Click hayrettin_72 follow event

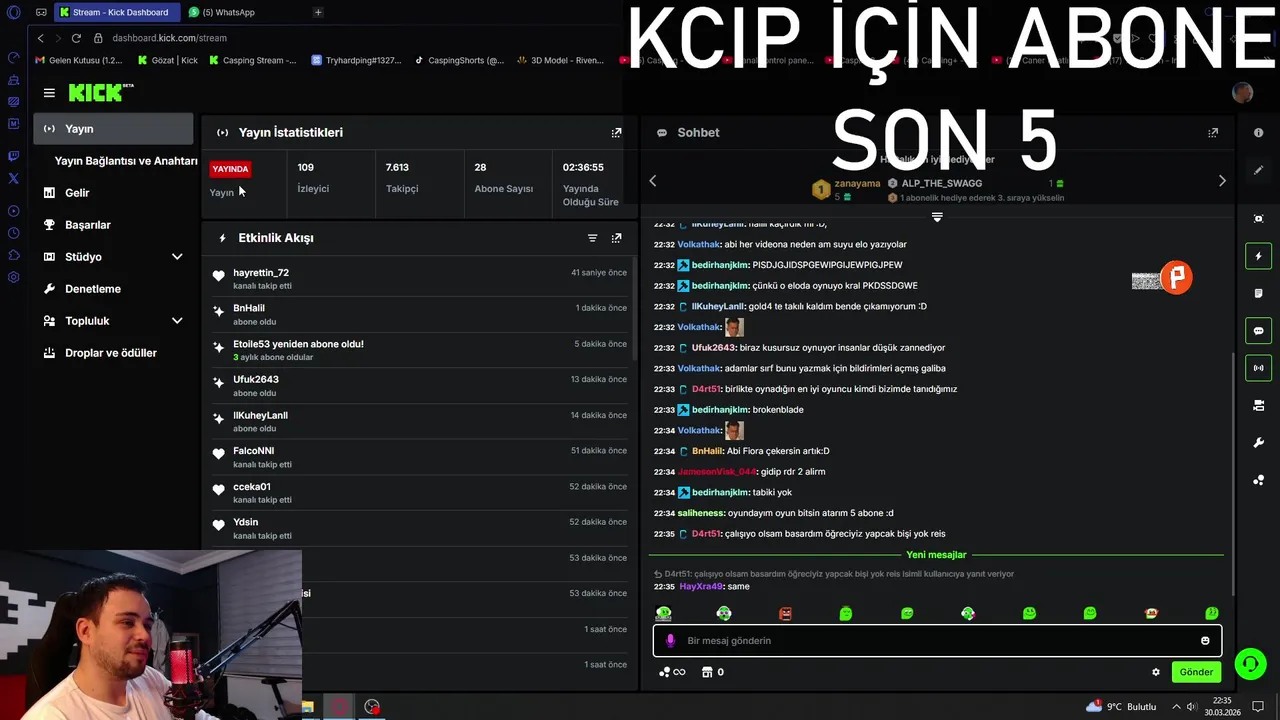pyautogui.click(x=419, y=278)
